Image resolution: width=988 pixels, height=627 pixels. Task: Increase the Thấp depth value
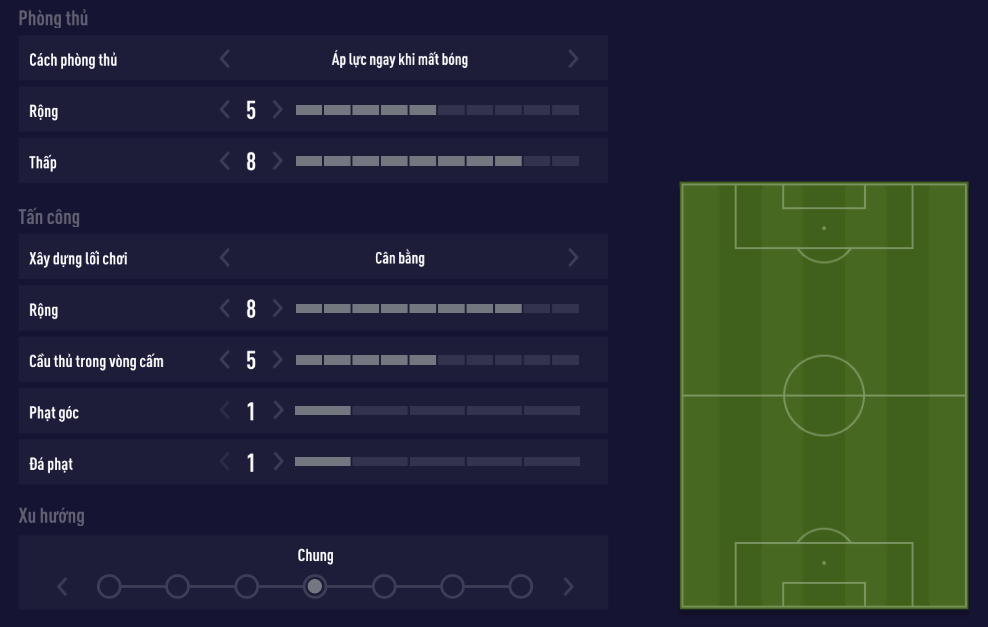tap(277, 161)
